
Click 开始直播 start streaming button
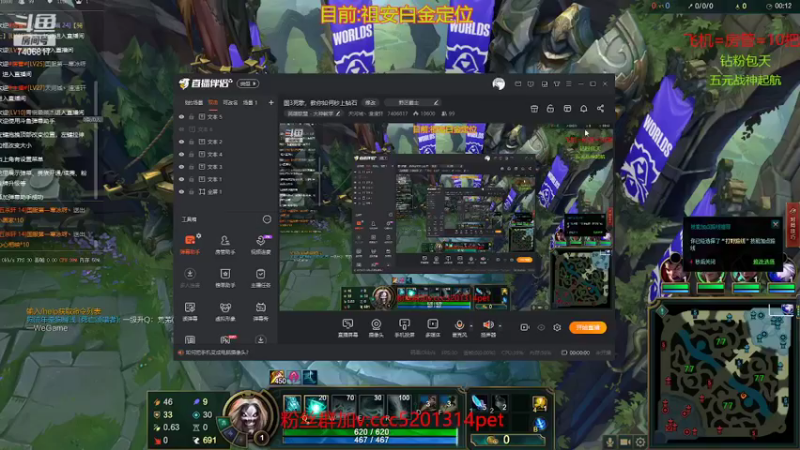pos(588,328)
